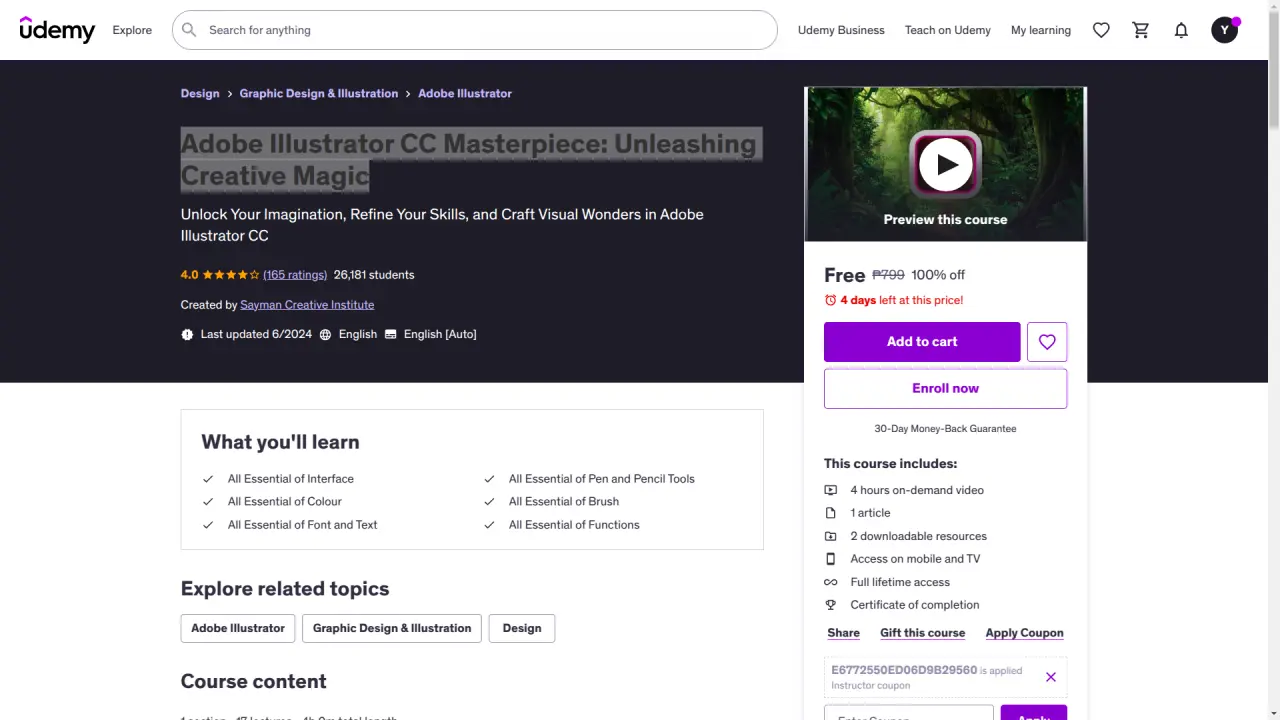
Task: Click the 4 hours on-demand video icon
Action: pos(830,490)
